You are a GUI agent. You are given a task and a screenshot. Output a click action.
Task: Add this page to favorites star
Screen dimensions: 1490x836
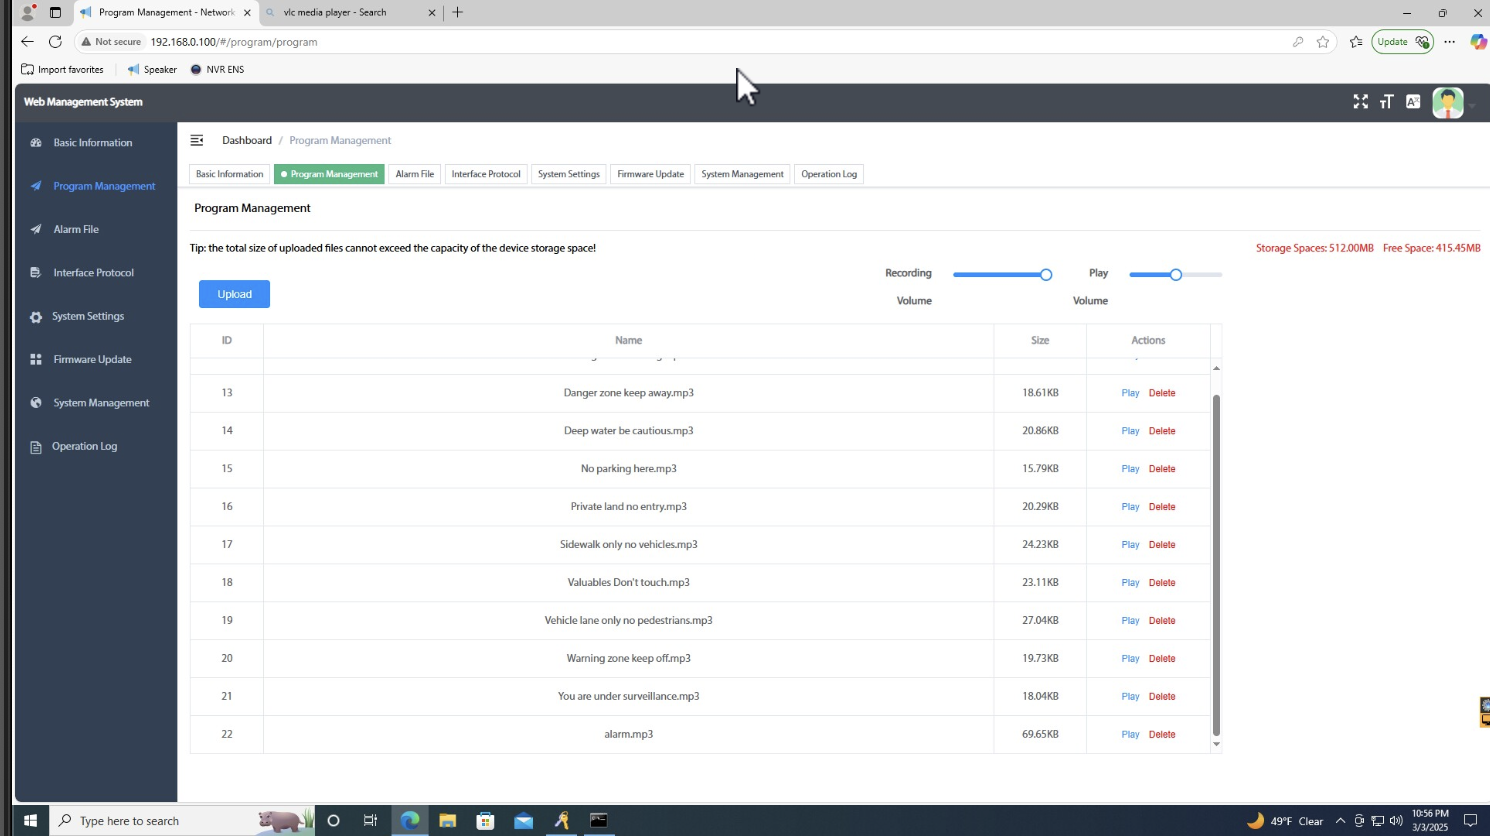(x=1323, y=42)
